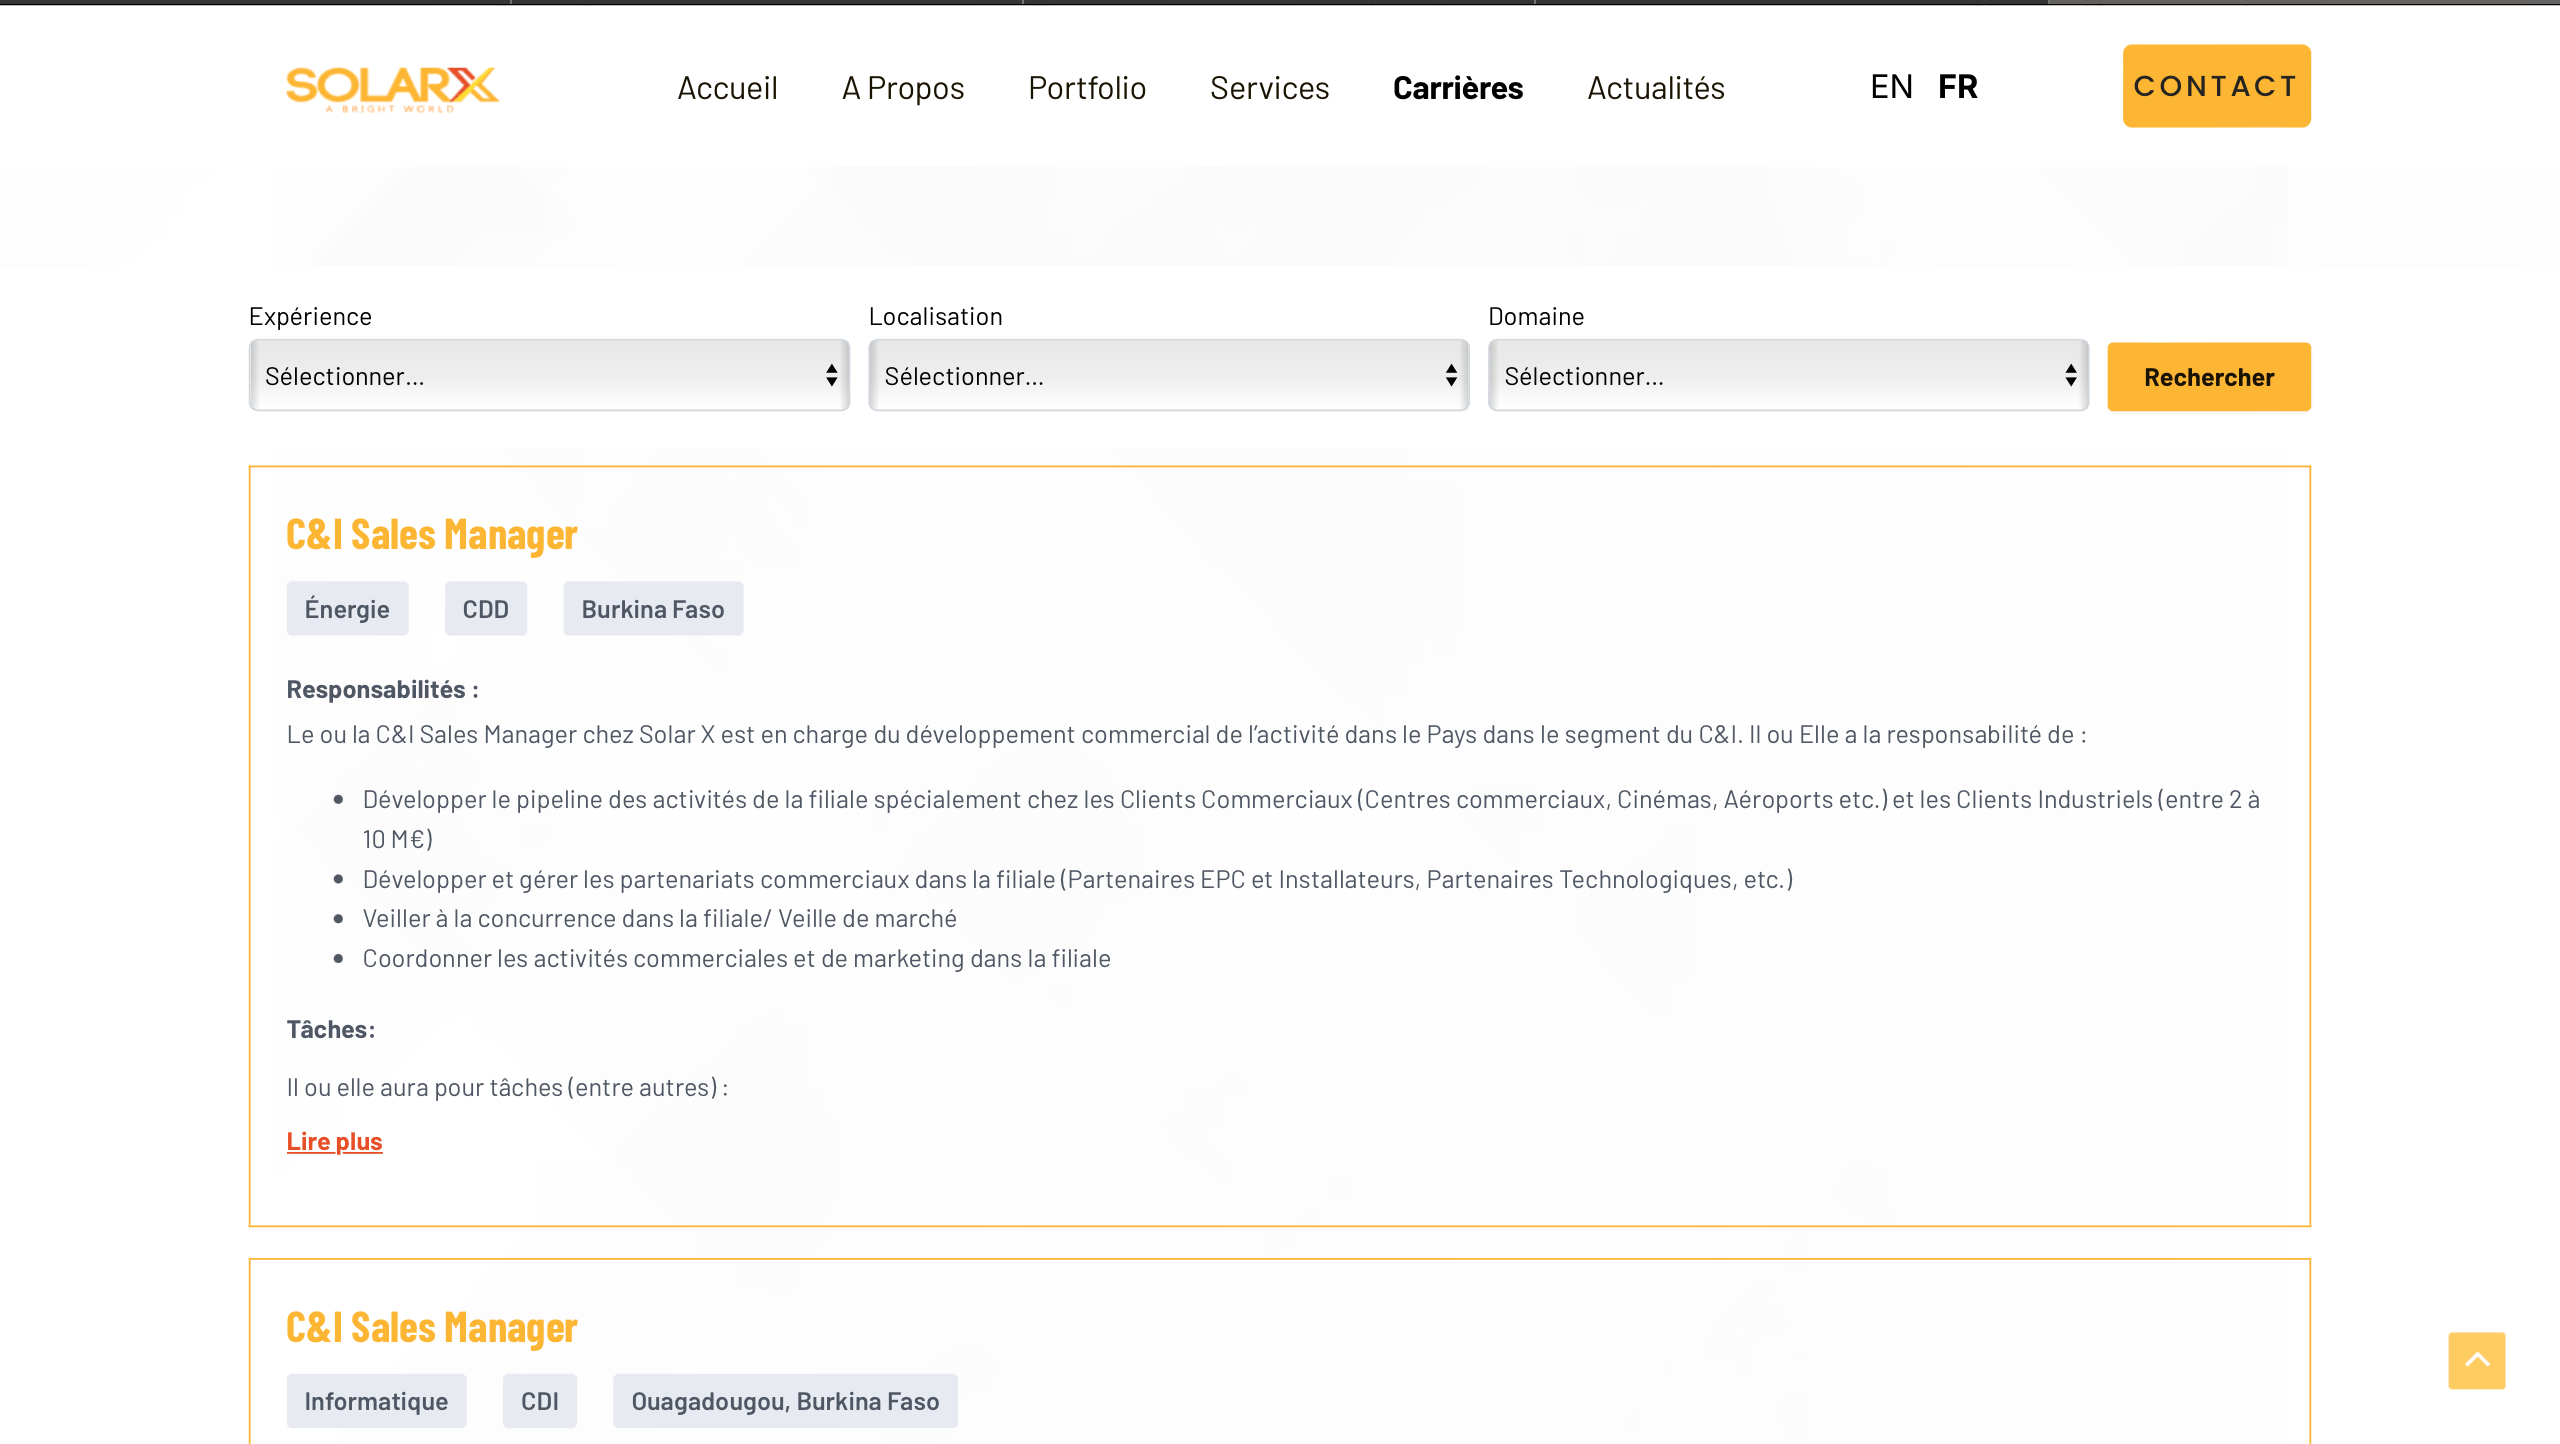
Task: Click the Lire plus link
Action: 334,1141
